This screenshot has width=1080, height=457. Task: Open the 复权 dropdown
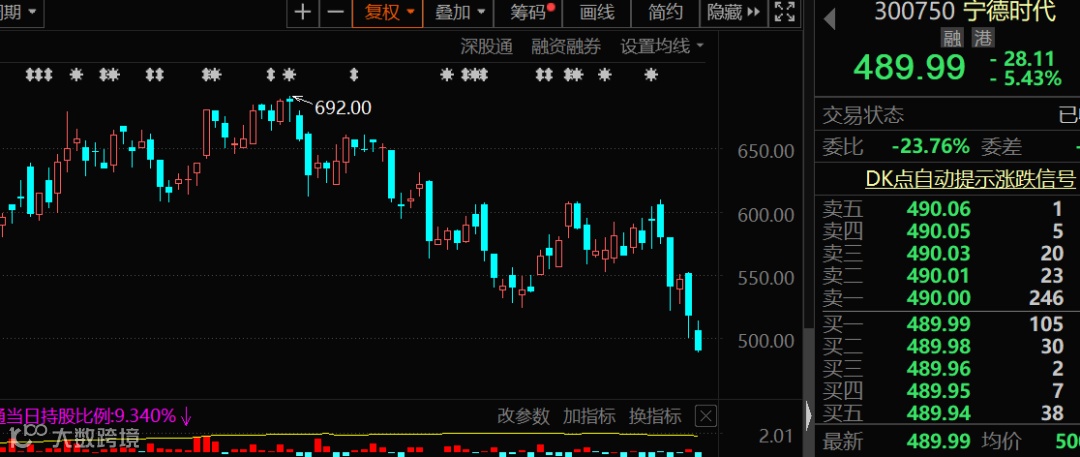point(388,12)
